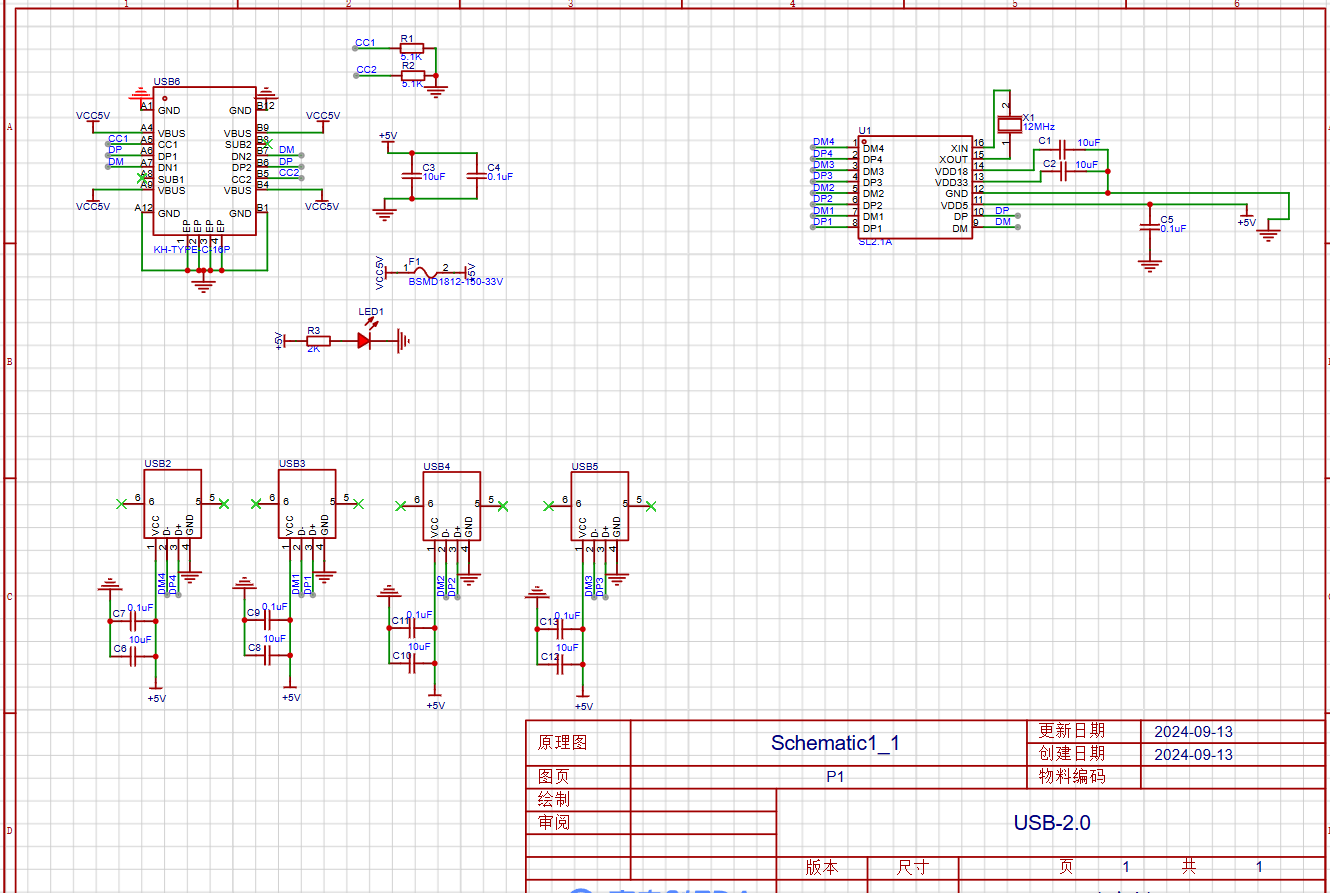This screenshot has height=893, width=1330.
Task: Click resistor R3 next to LED1
Action: 313,340
